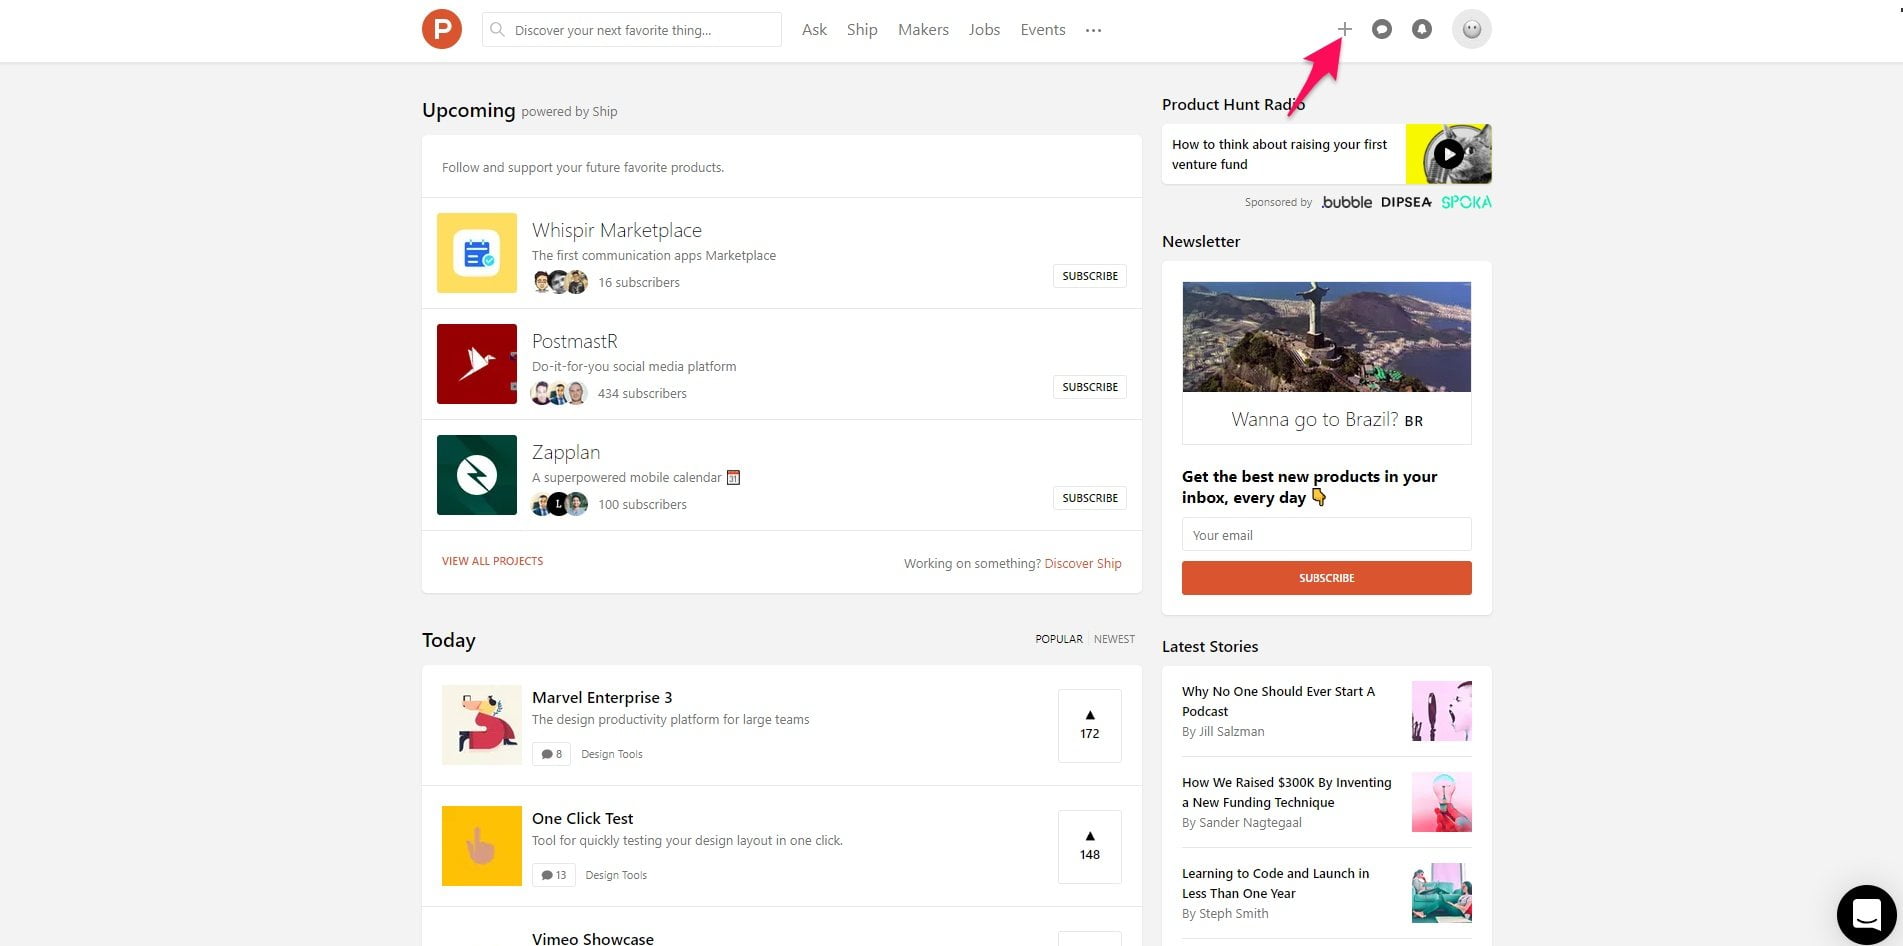Open One Click Test comments count
1903x946 pixels.
pos(553,875)
